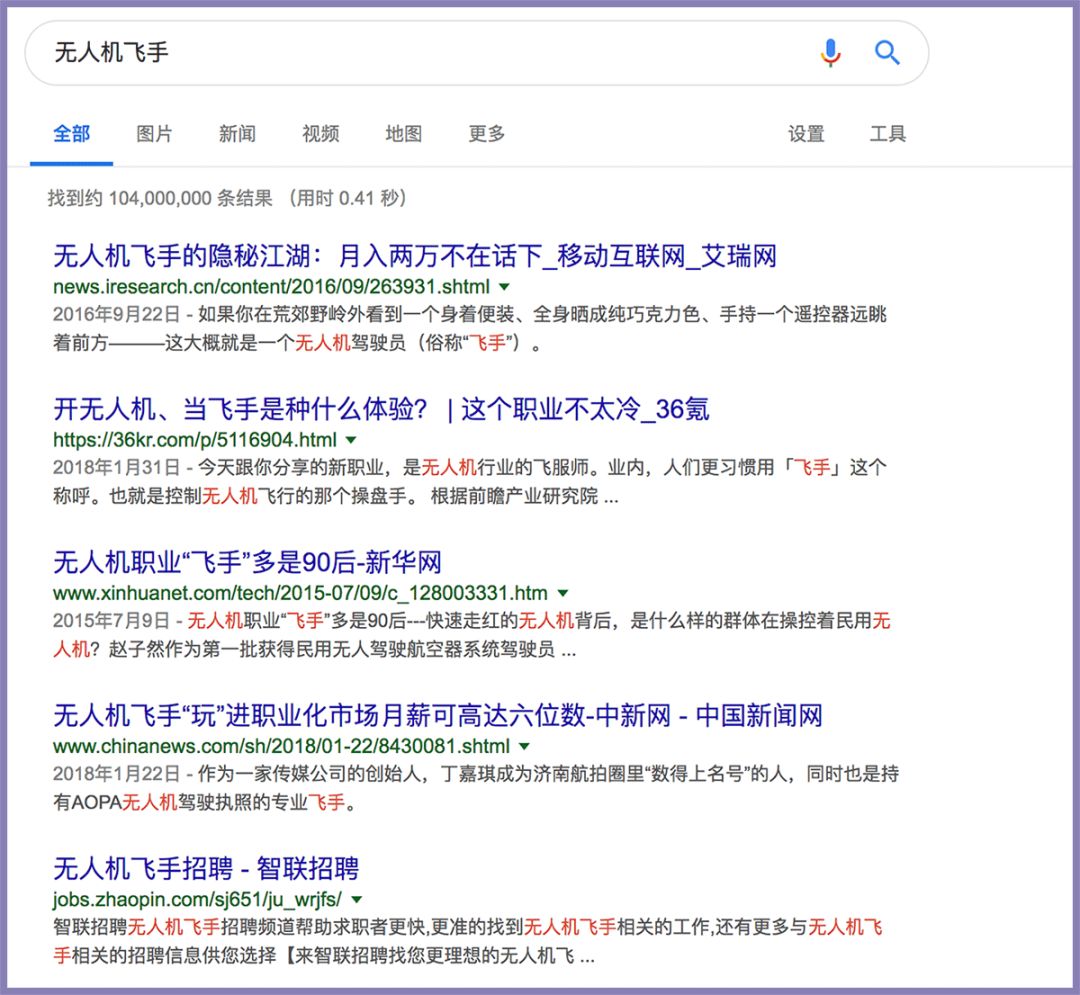Click the 2016年9月22日 snippet date

[x=116, y=315]
